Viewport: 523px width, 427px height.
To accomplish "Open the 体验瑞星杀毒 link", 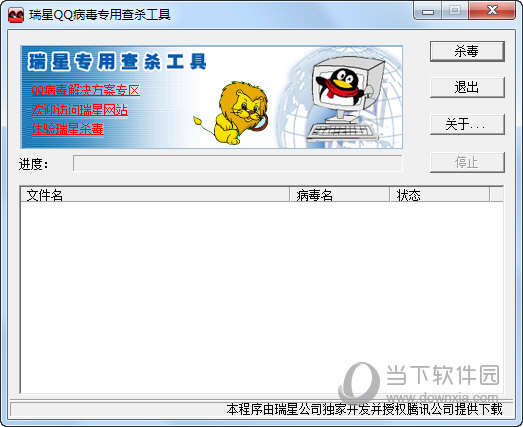I will pyautogui.click(x=68, y=129).
